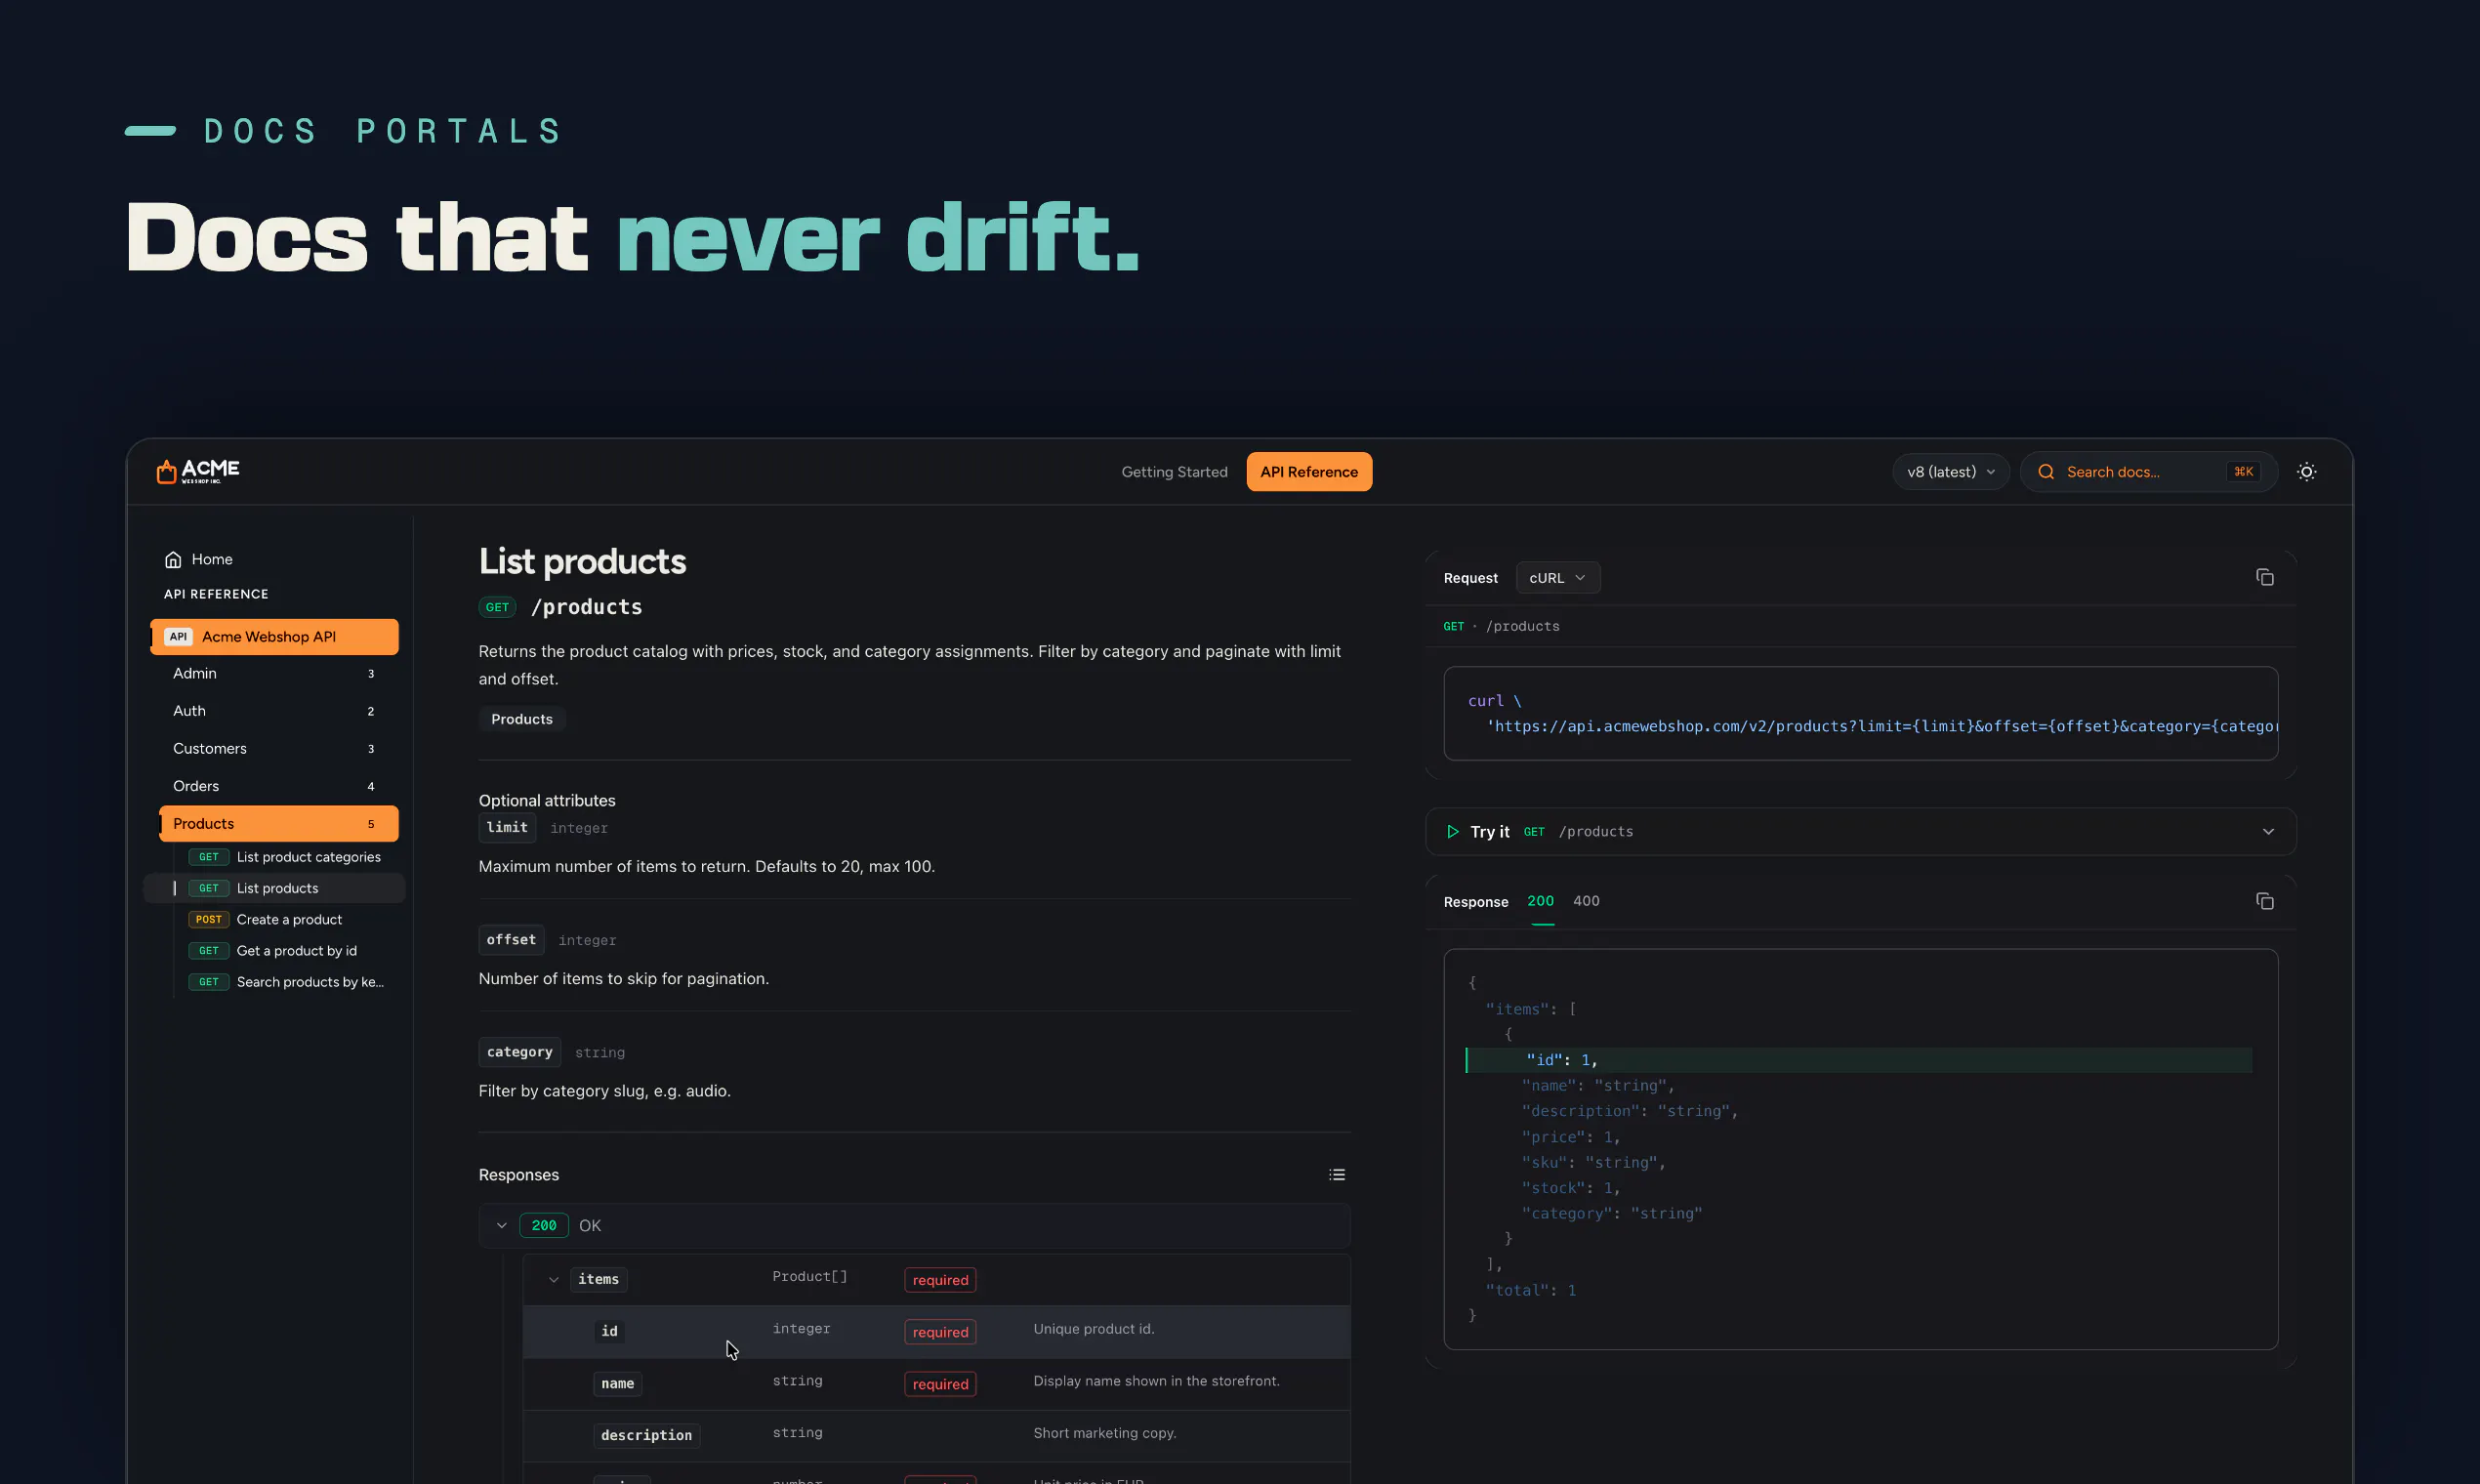Open List products endpoint in sidebar
This screenshot has height=1484, width=2480.
click(x=274, y=888)
